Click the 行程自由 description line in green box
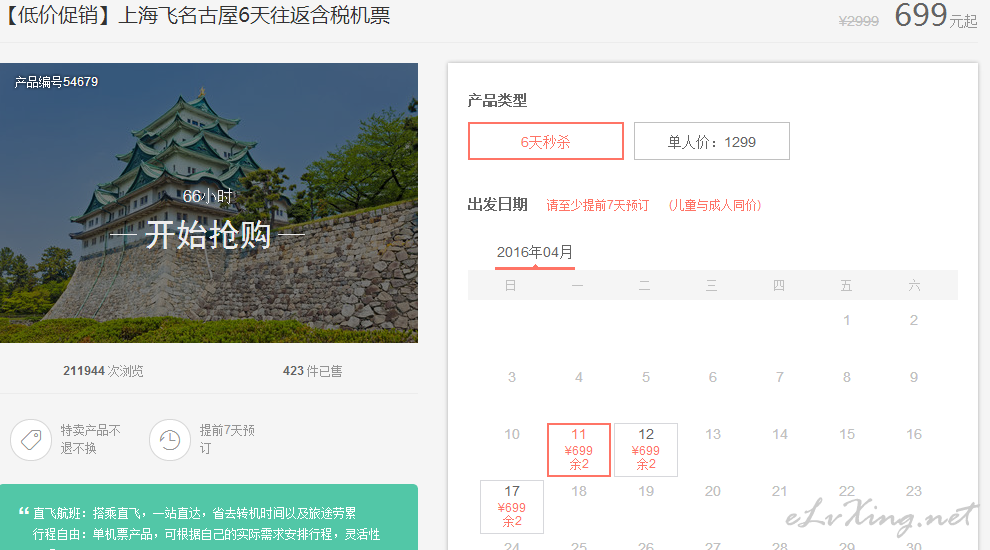Viewport: 990px width, 550px height. 206,535
